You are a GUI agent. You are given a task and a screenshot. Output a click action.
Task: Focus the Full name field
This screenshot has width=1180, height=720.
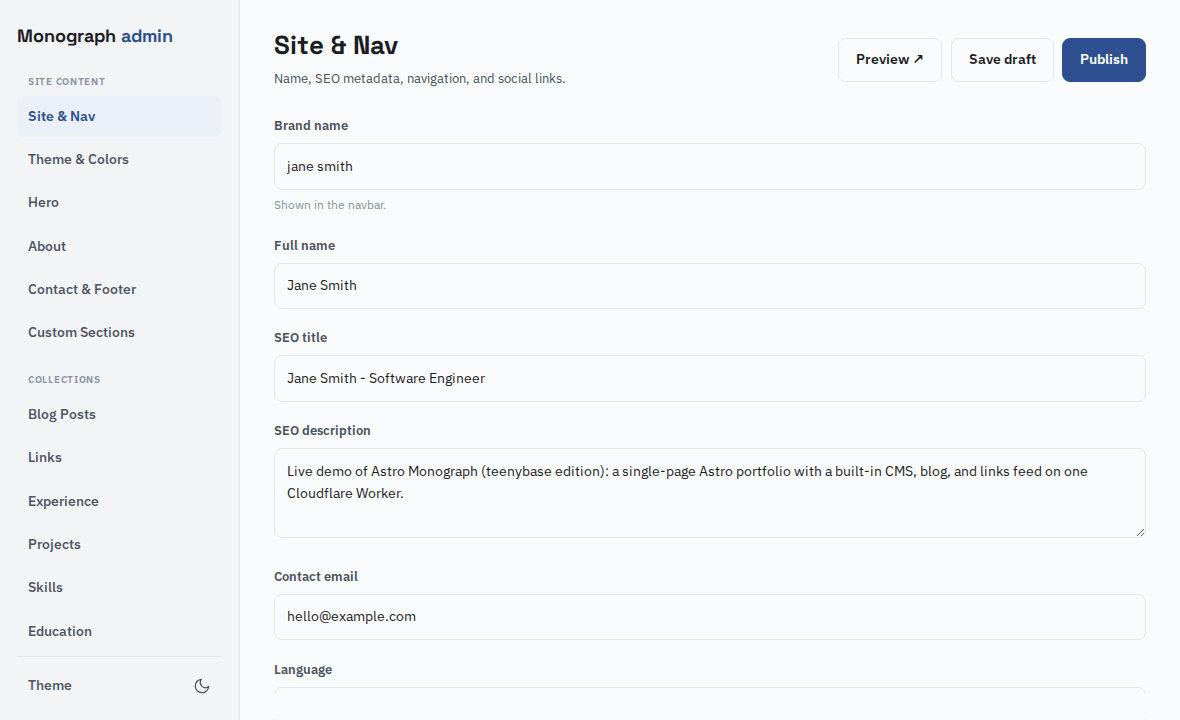[x=710, y=286]
